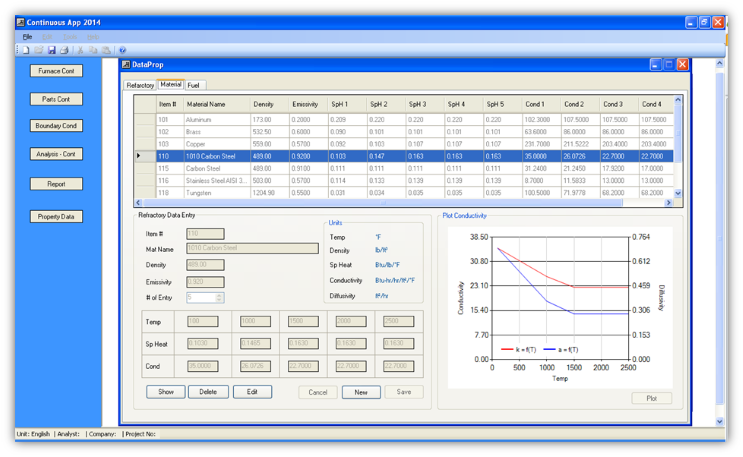
Task: Click the New document toolbar icon
Action: 26,50
